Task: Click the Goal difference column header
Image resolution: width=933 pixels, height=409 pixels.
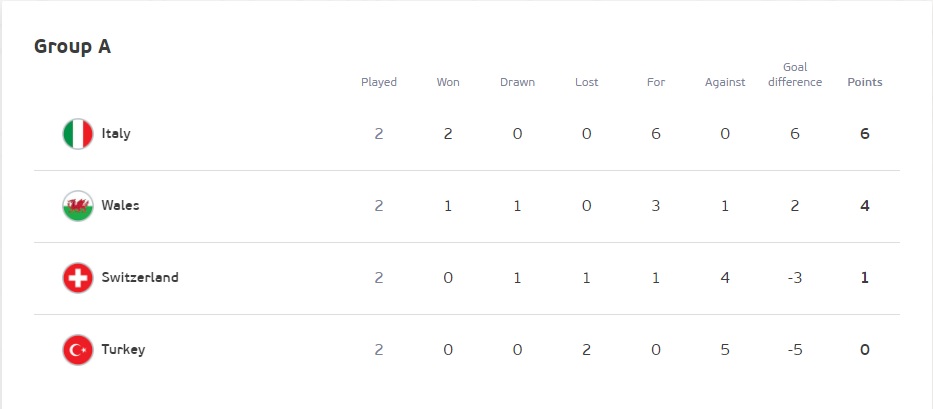Action: click(x=795, y=75)
